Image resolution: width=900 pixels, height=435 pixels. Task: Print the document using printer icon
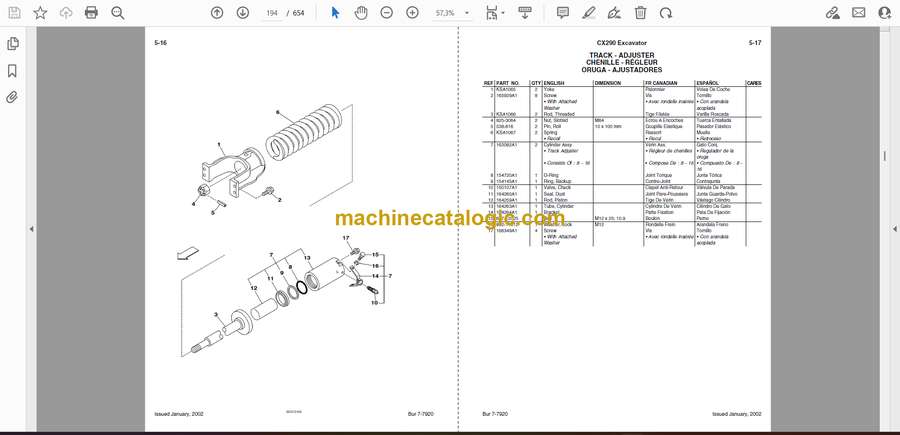[x=91, y=13]
